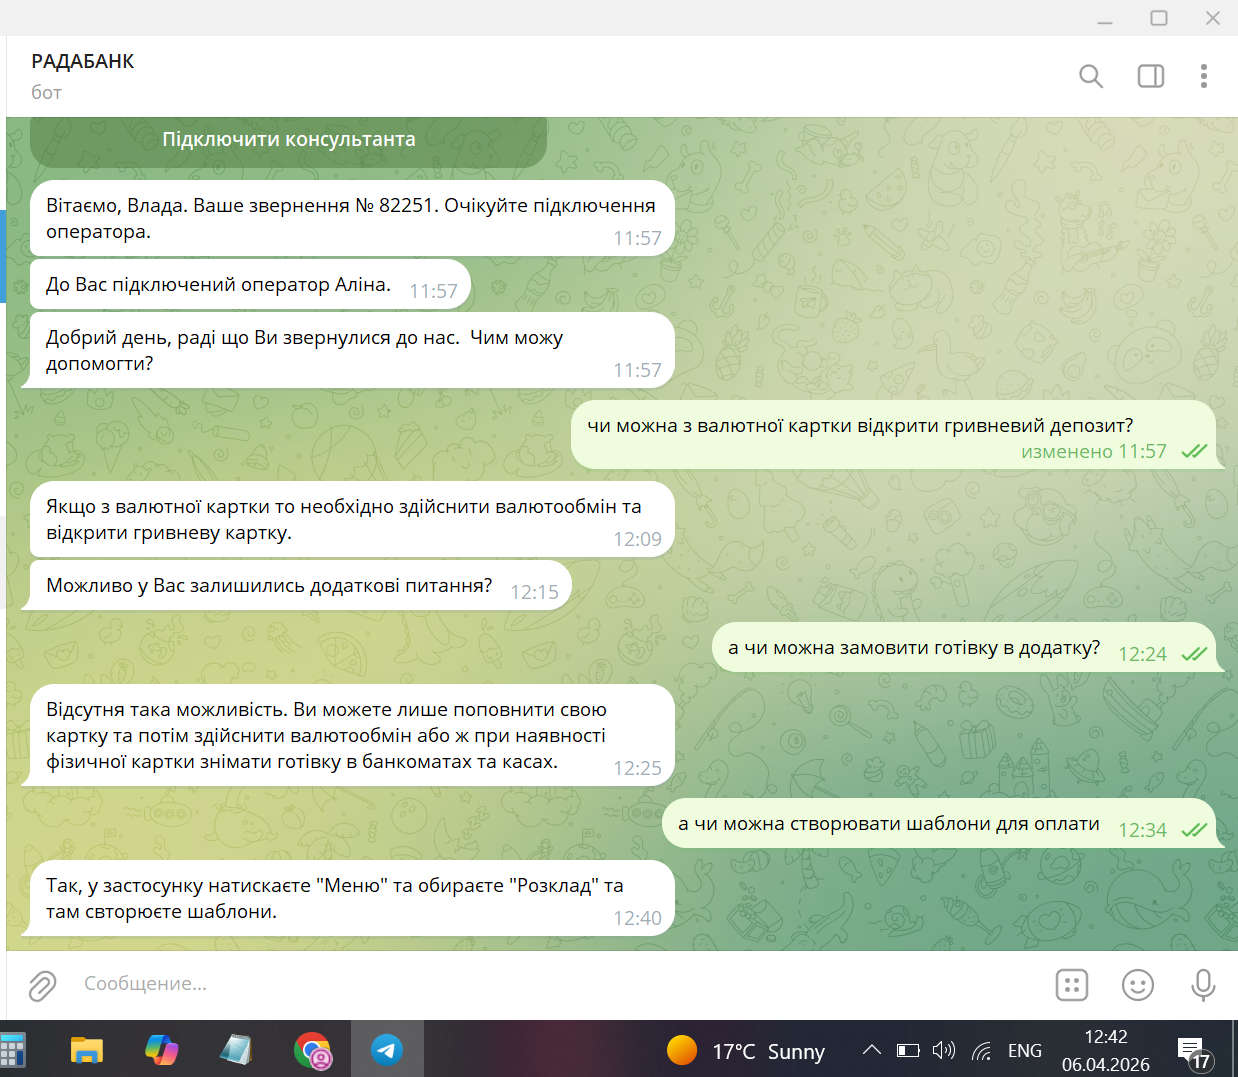1238x1077 pixels.
Task: Click the 'изменено 11:57' edited label
Action: [x=1094, y=451]
